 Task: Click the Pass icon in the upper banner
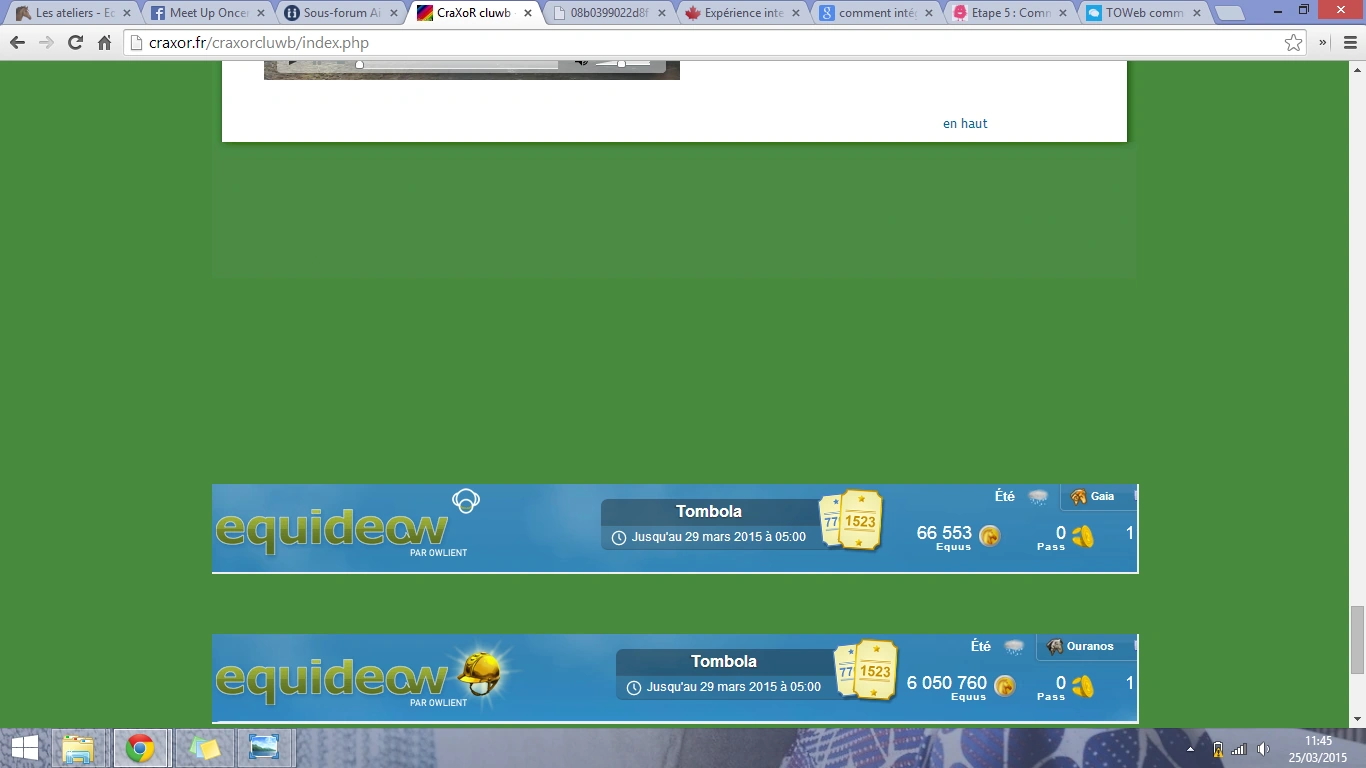pos(1082,537)
